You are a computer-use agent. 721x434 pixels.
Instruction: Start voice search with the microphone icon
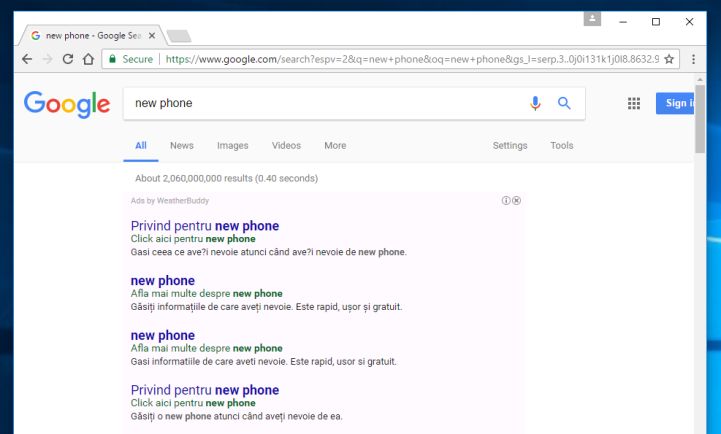pos(536,103)
